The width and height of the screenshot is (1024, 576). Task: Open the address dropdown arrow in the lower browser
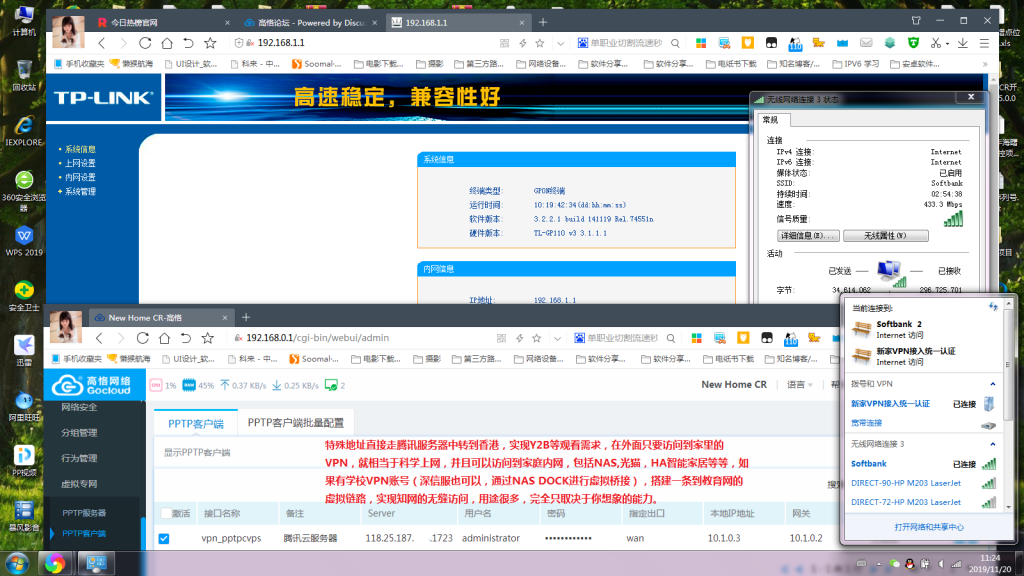tap(557, 338)
